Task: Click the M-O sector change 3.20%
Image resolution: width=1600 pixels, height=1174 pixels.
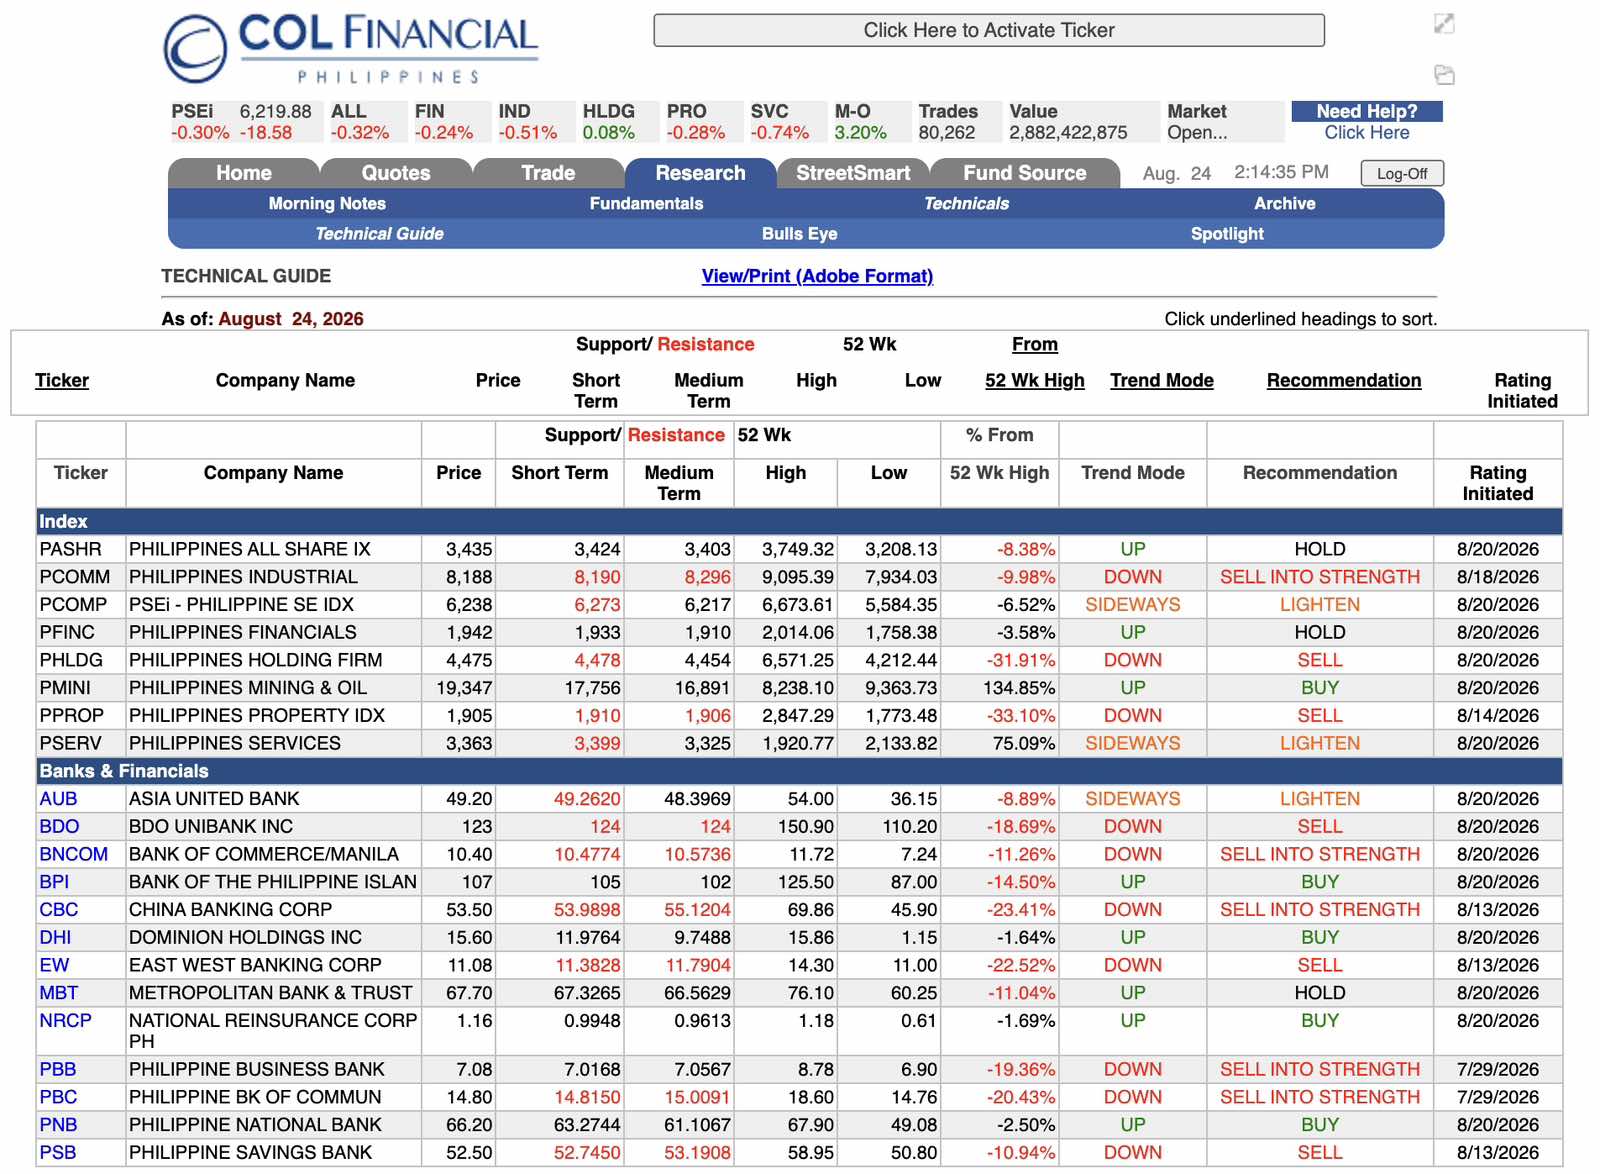Action: [861, 132]
